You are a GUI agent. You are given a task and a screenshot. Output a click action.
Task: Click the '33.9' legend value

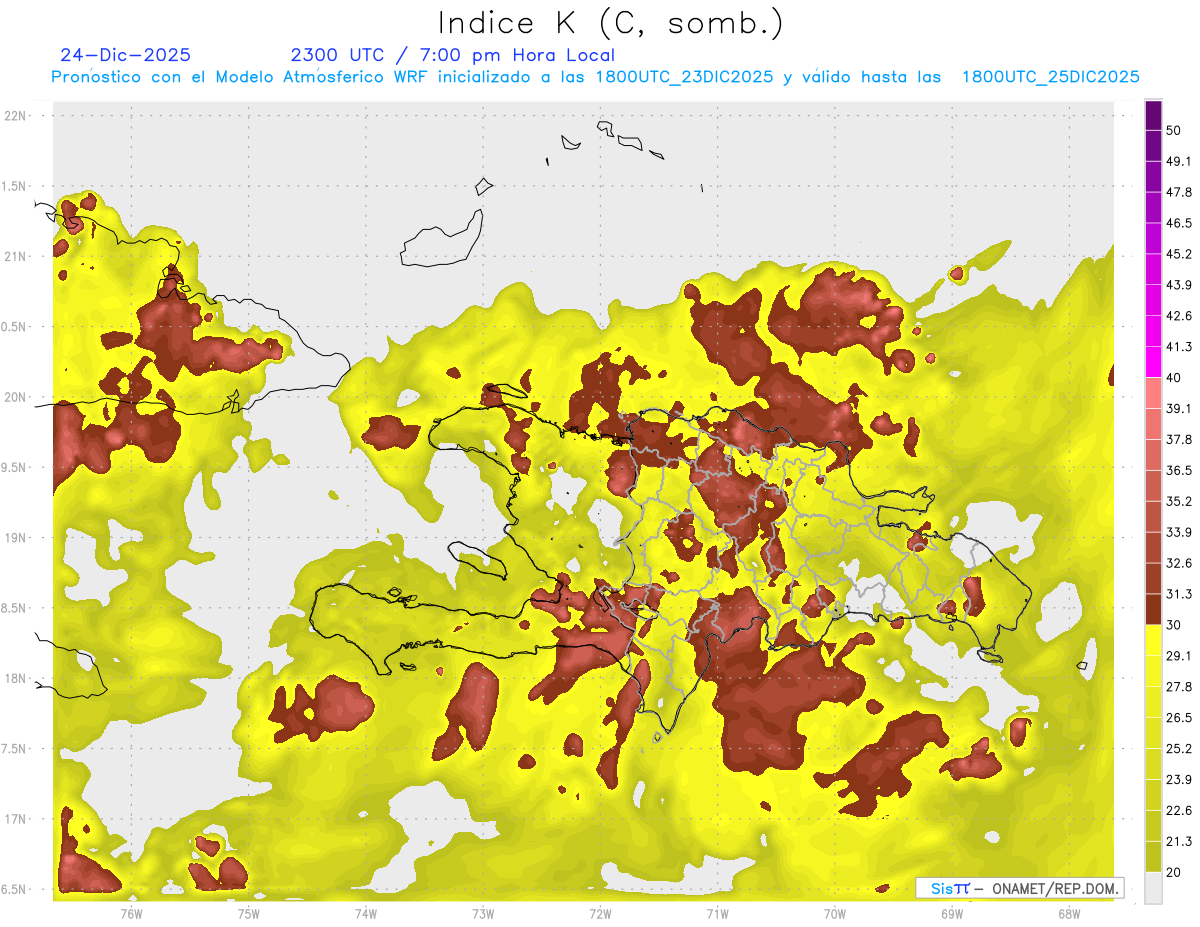point(1178,532)
